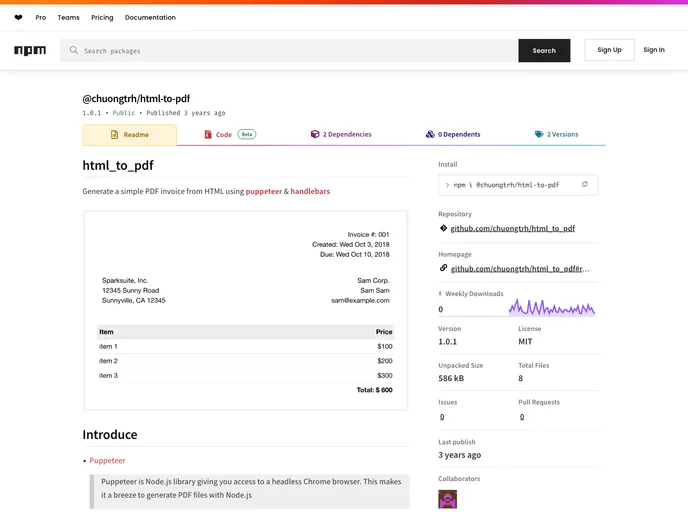Open the Pull Requests count link
The height and width of the screenshot is (512, 688).
tap(522, 417)
